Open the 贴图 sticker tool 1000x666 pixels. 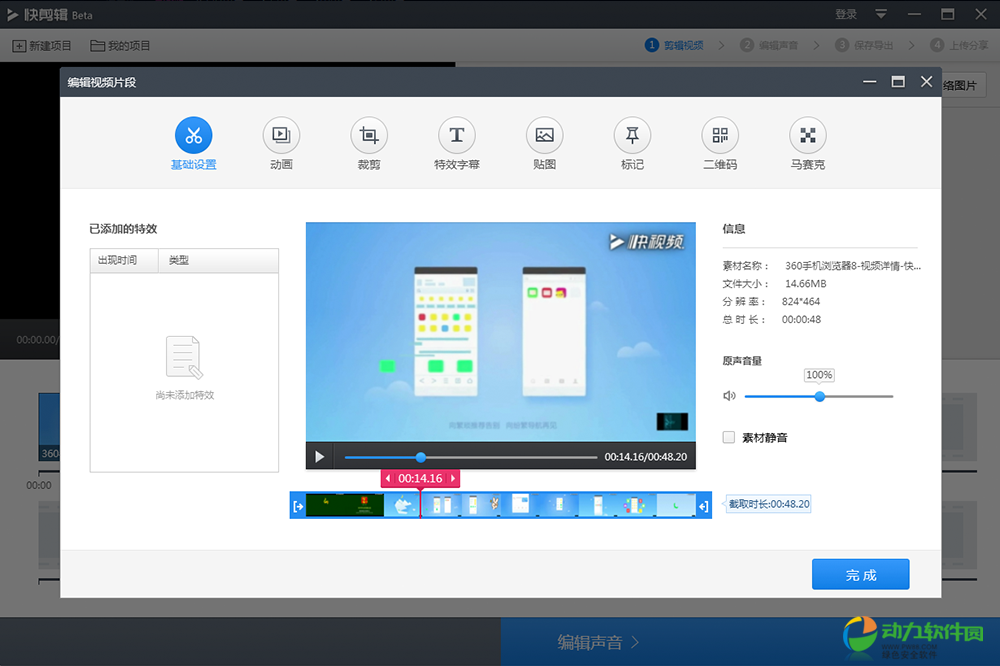tap(544, 135)
